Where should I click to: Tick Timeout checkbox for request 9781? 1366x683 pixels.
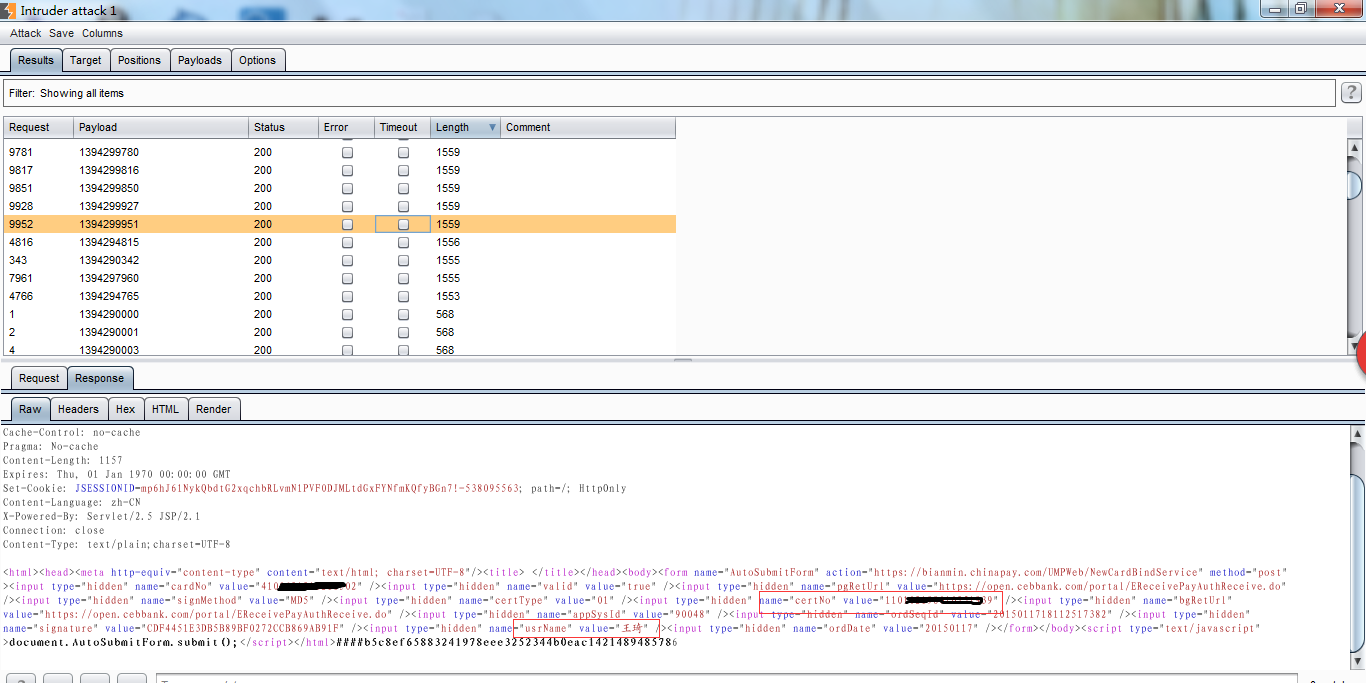(403, 153)
